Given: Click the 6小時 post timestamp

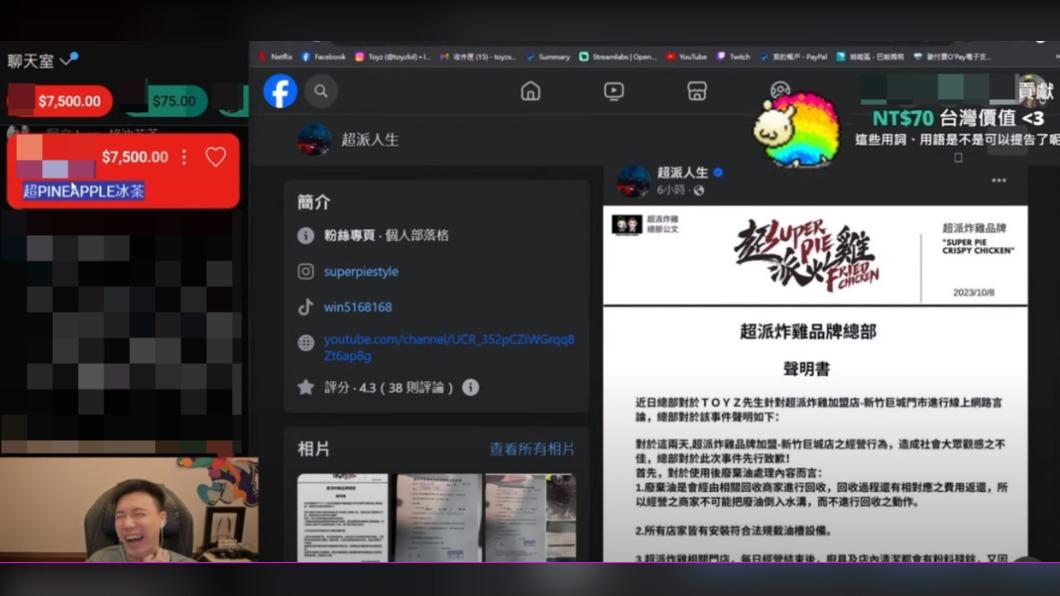Looking at the screenshot, I should coord(671,191).
